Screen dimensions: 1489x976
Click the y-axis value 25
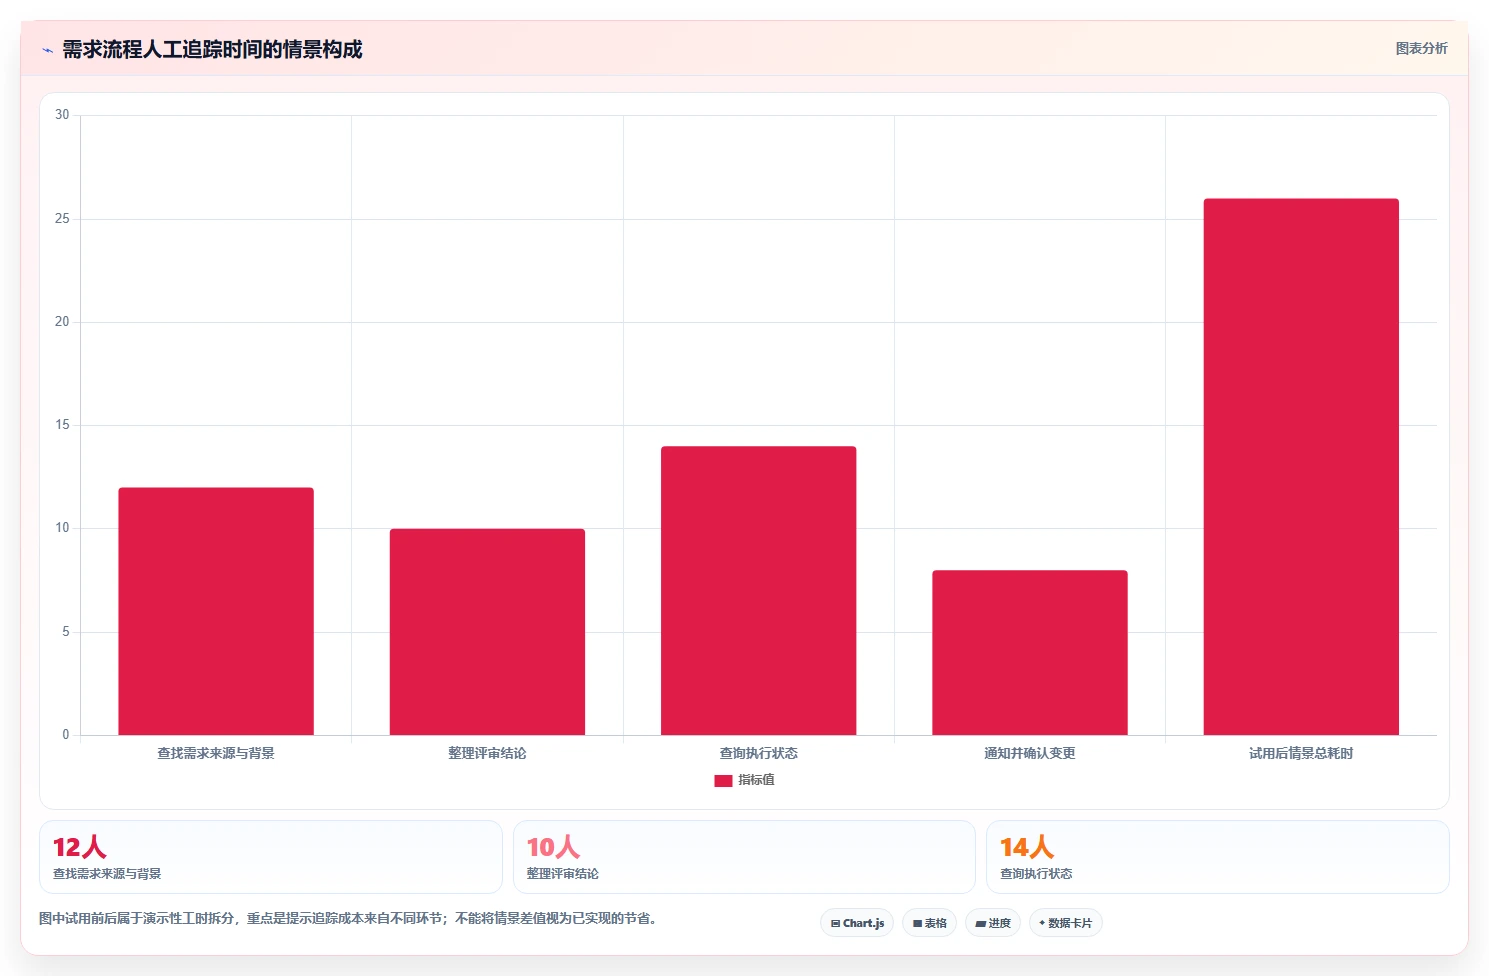click(x=62, y=218)
